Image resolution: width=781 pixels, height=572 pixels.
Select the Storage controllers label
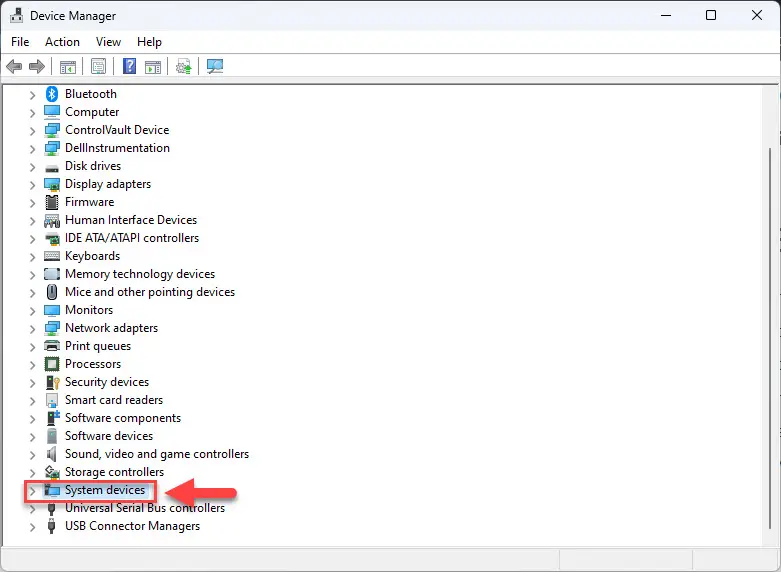tap(115, 472)
